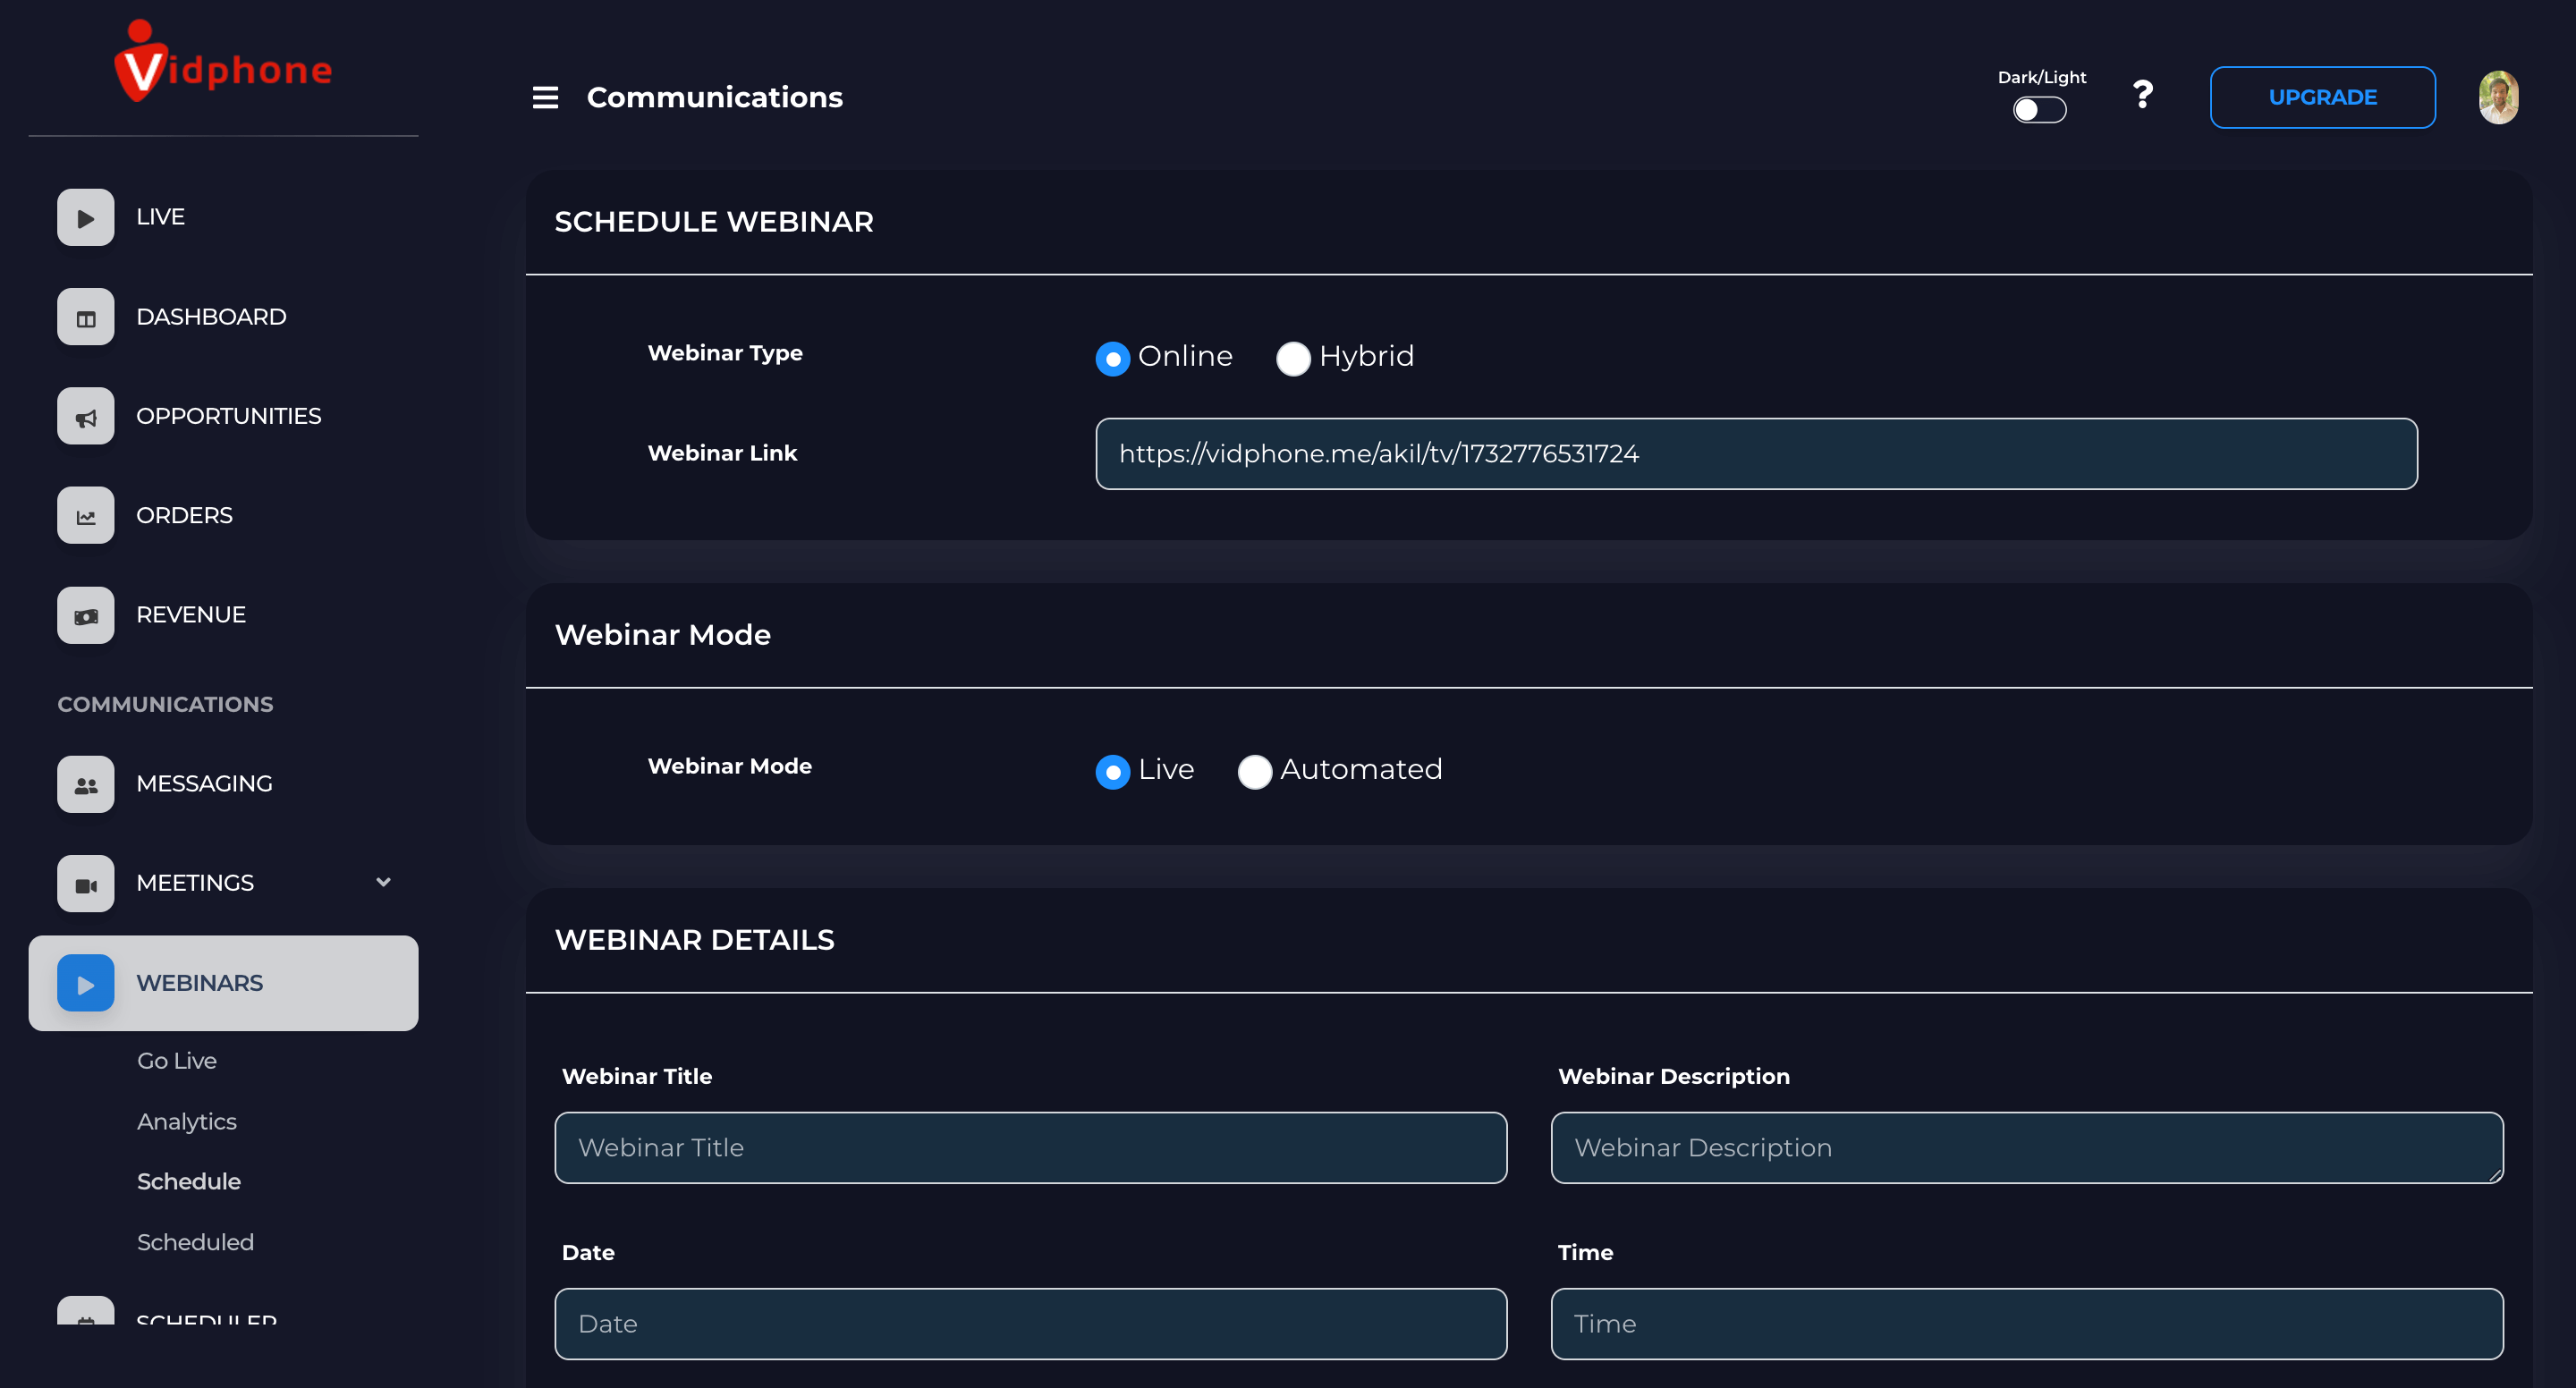This screenshot has width=2576, height=1388.
Task: Collapse the Webinars sidebar section
Action: point(223,983)
